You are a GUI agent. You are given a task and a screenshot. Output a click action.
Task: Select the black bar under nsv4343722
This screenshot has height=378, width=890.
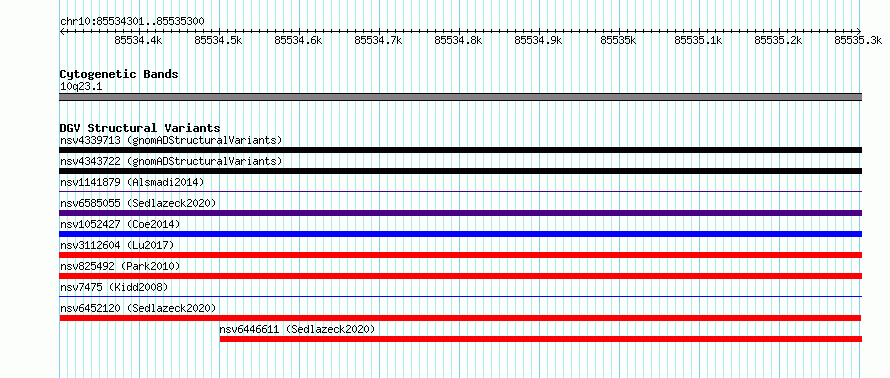pyautogui.click(x=460, y=171)
